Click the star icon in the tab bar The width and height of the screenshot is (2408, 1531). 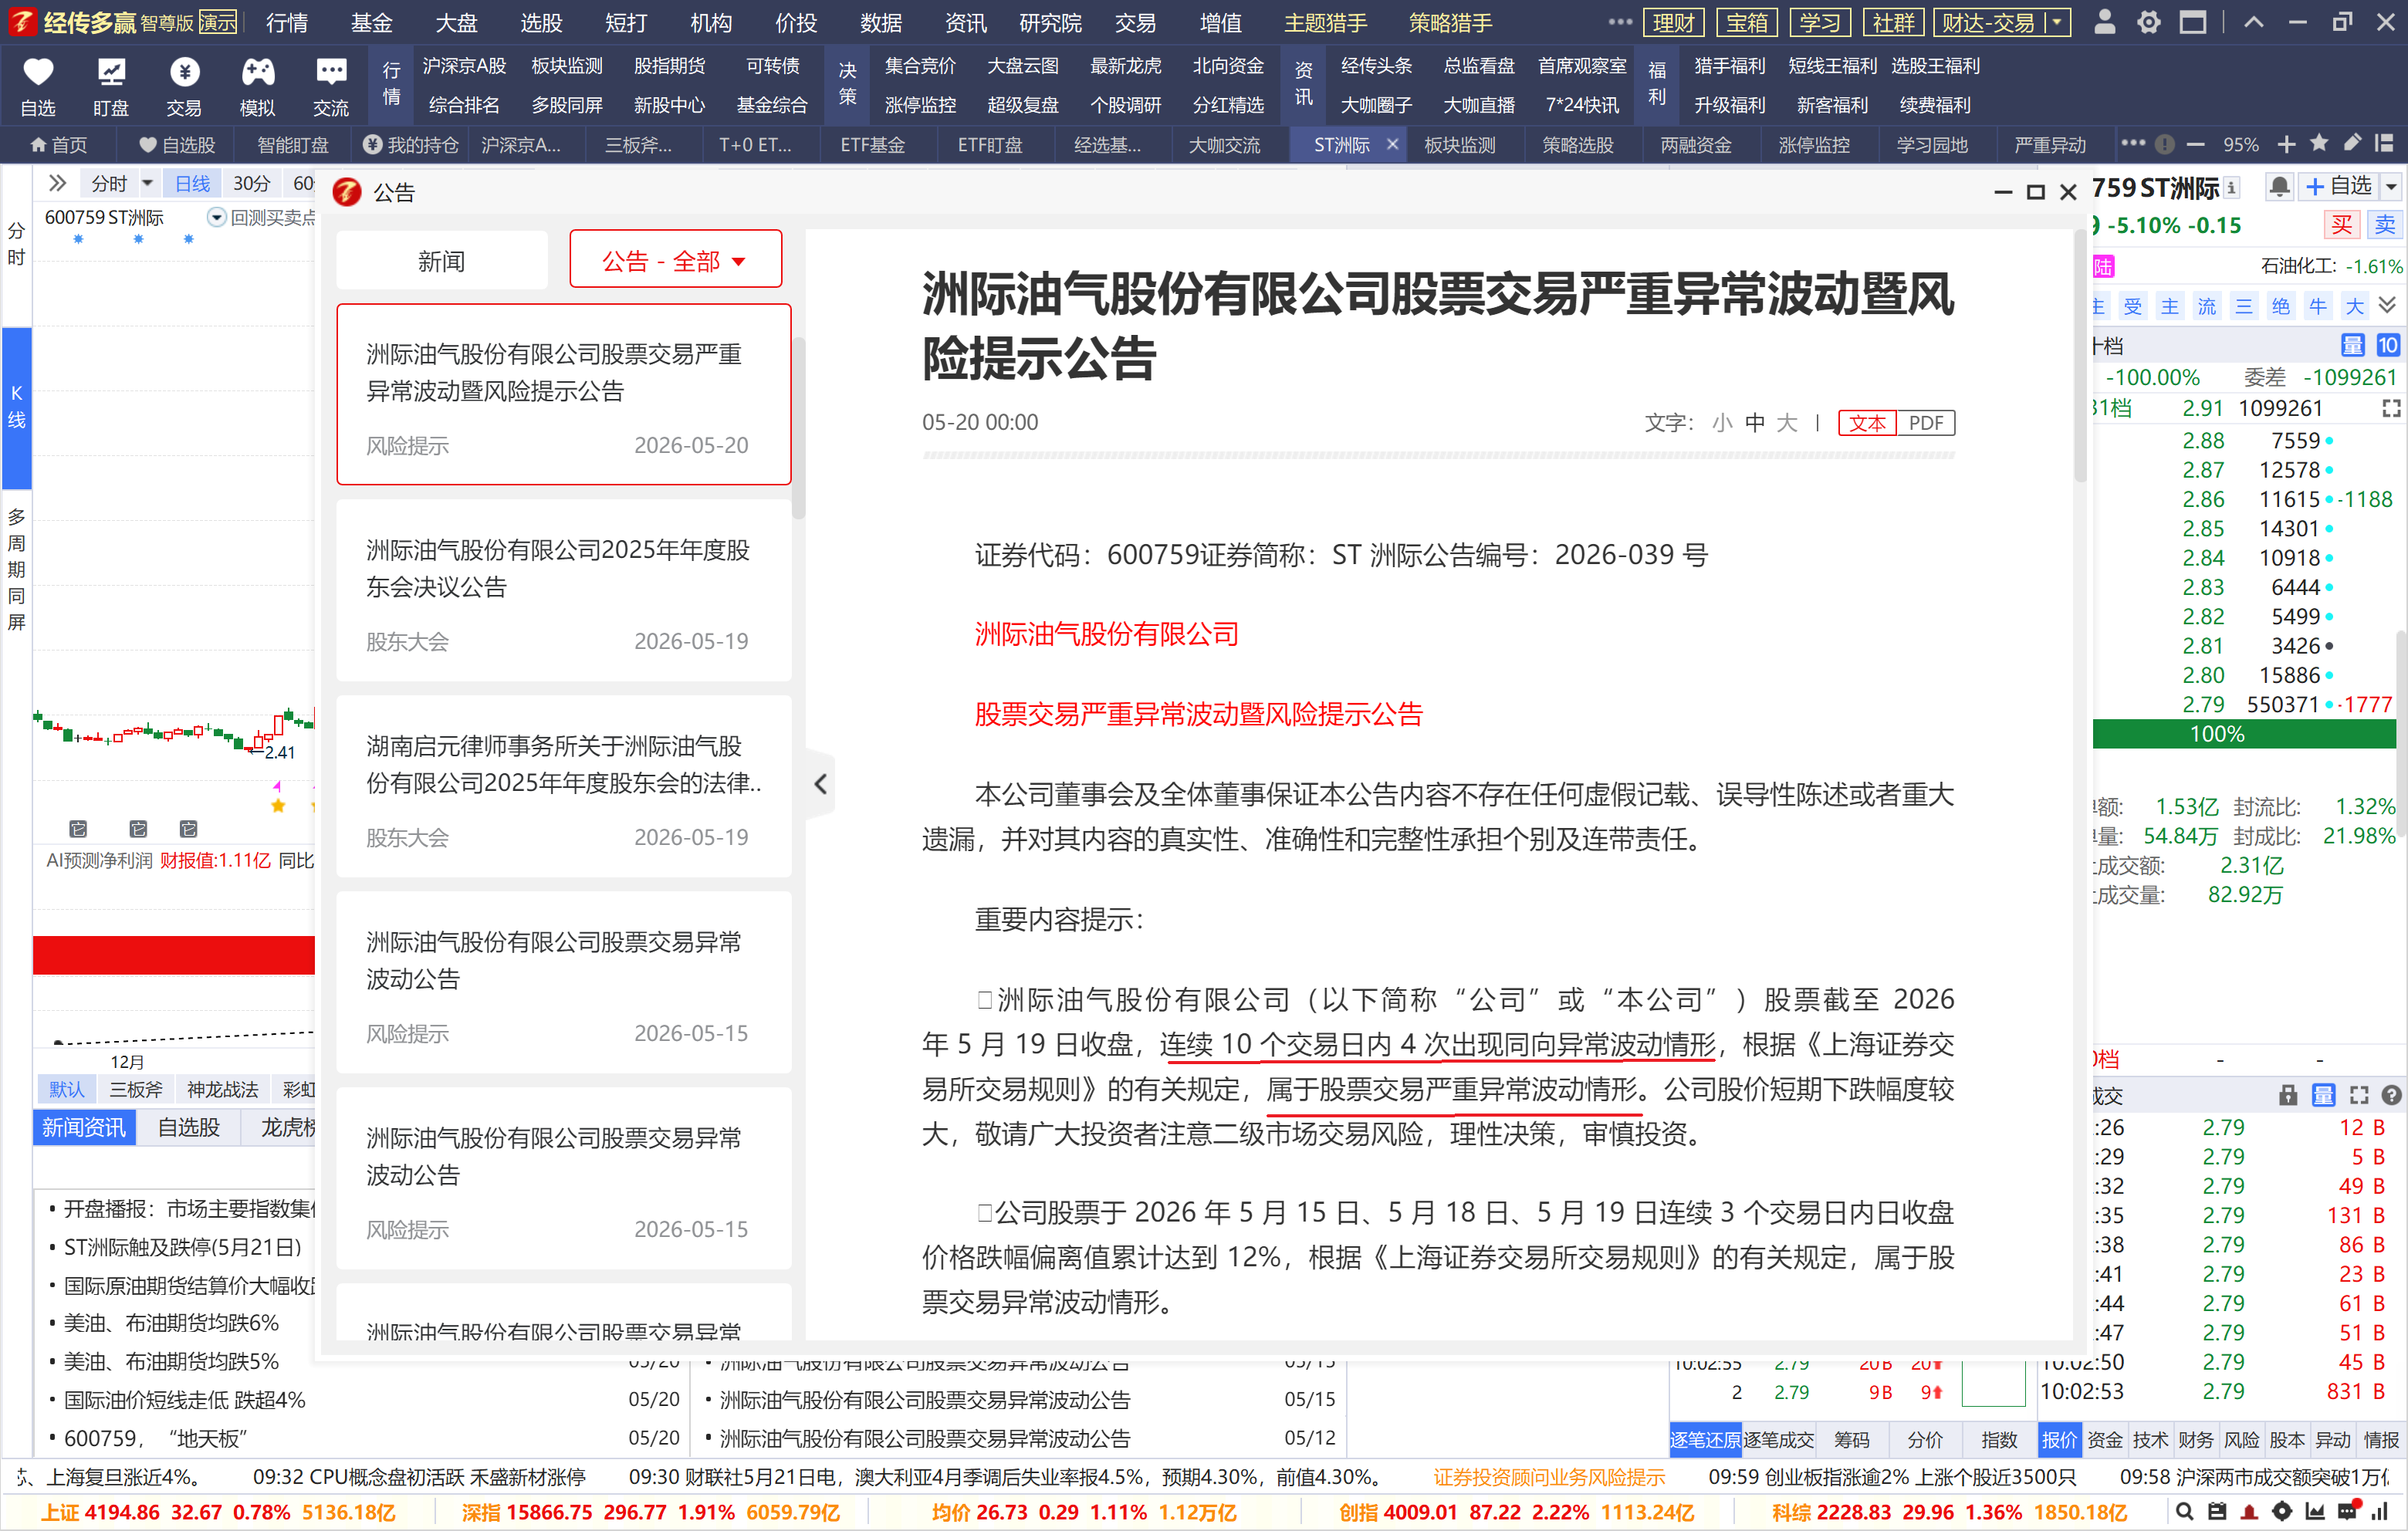pos(2319,143)
